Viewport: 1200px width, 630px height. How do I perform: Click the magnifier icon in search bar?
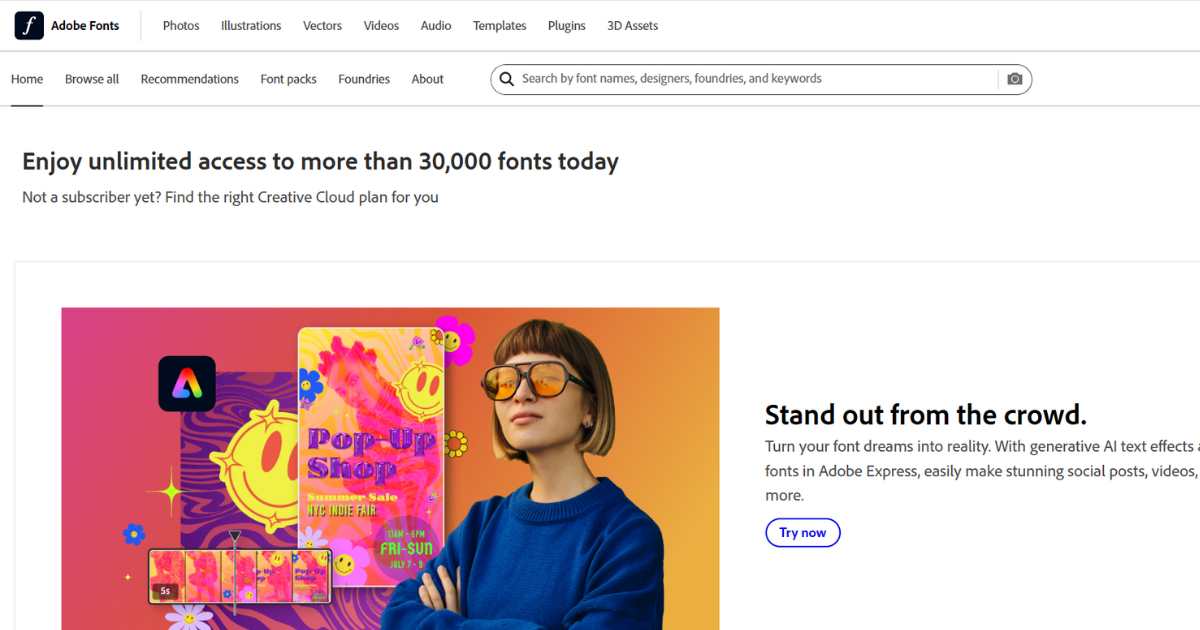(507, 79)
